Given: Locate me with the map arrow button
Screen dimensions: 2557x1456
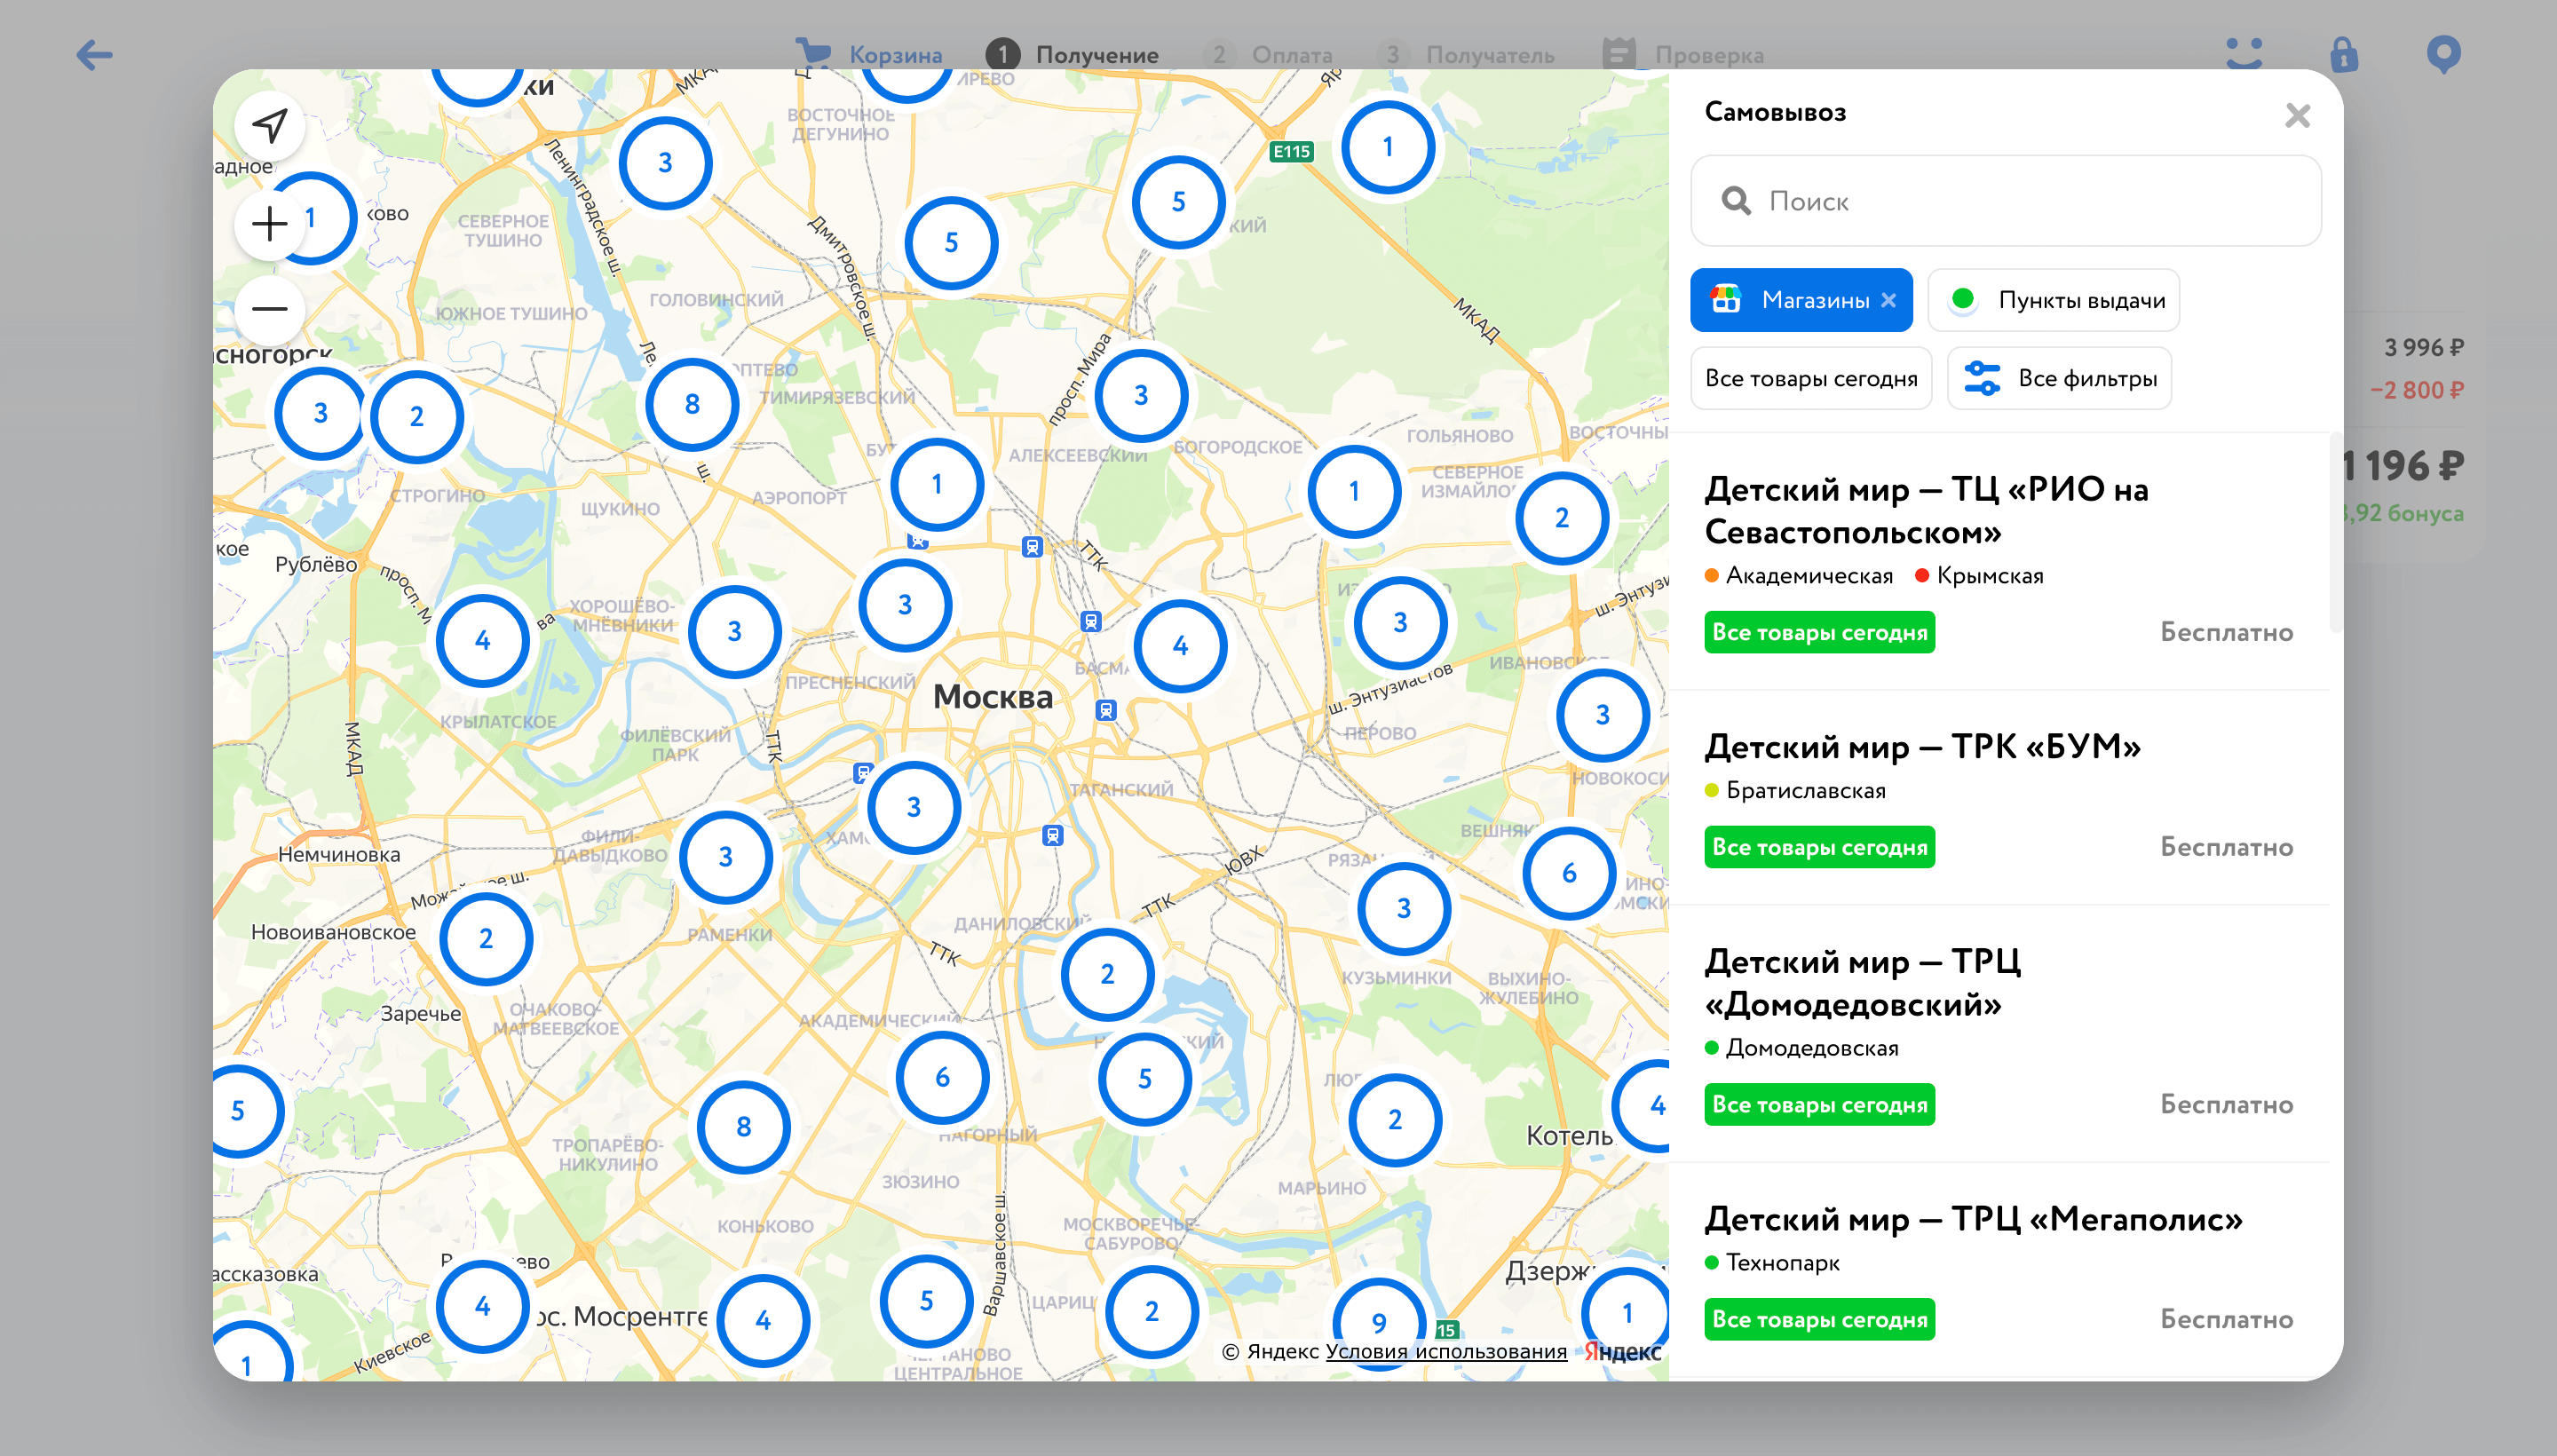Looking at the screenshot, I should (269, 126).
